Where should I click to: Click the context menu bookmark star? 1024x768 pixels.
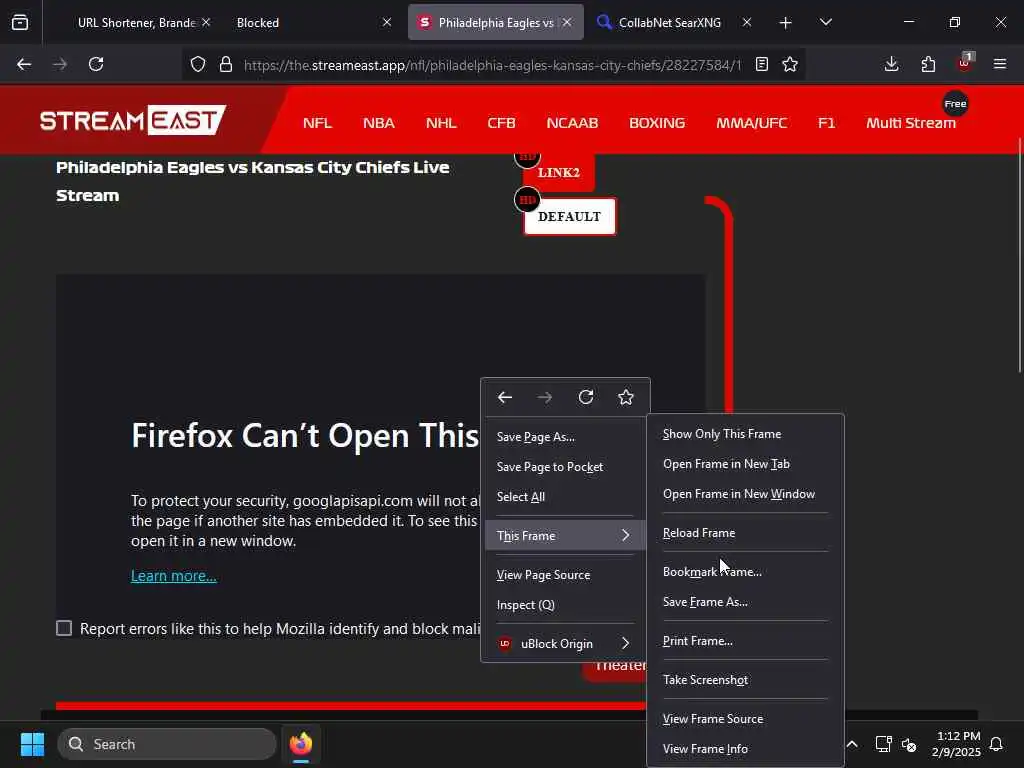click(626, 397)
